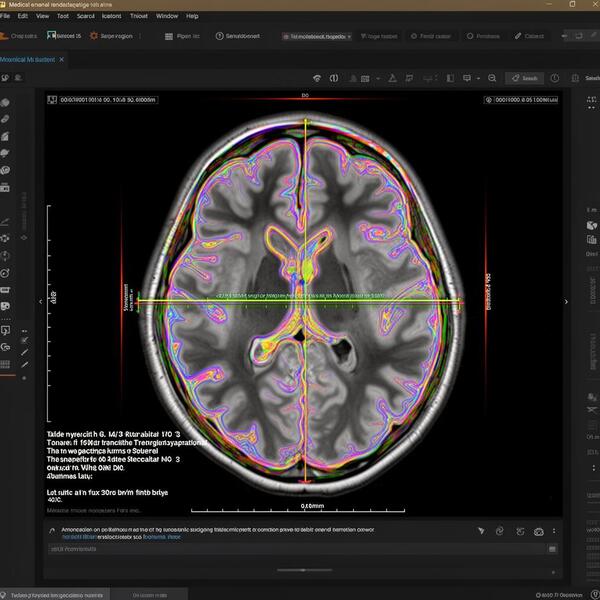Click the status indicator at bottom right corner

(595, 595)
